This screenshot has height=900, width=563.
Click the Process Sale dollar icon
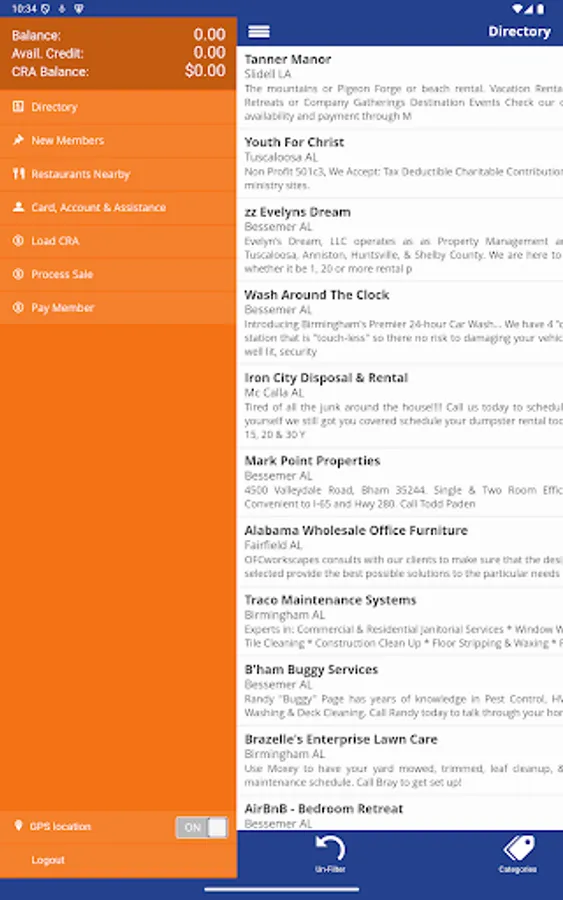click(18, 274)
